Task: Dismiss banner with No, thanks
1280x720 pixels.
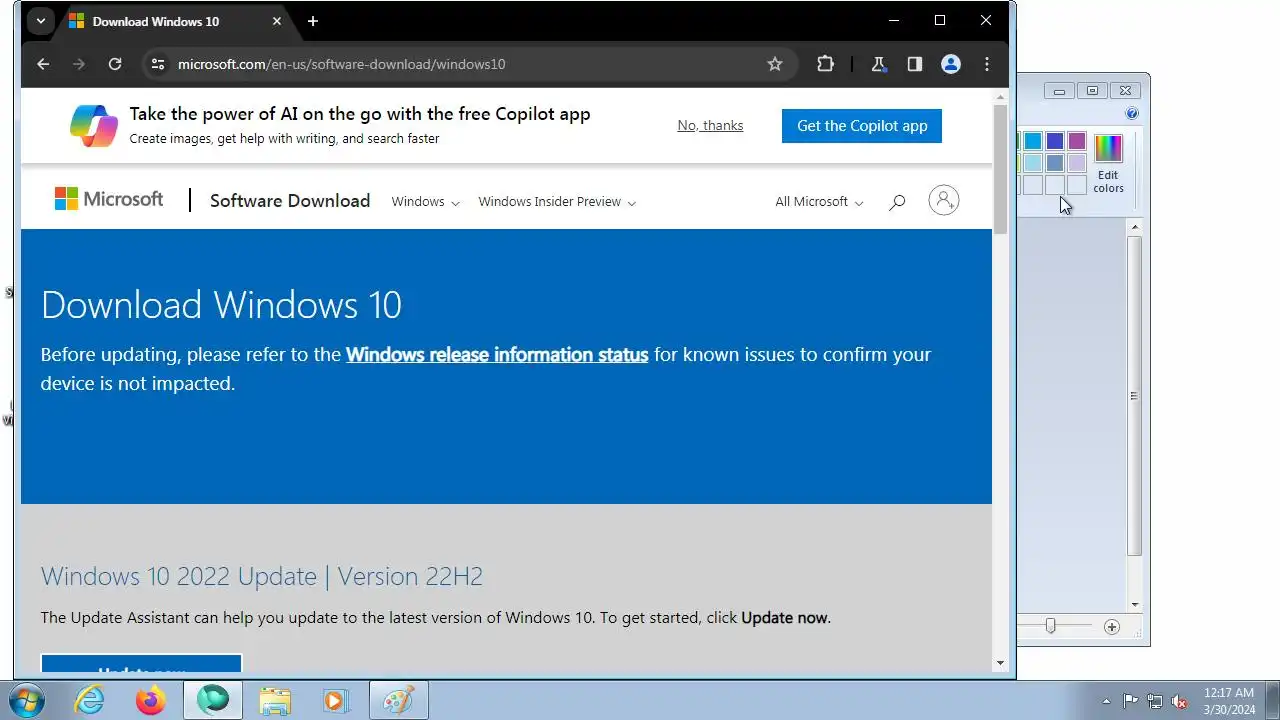Action: pyautogui.click(x=710, y=126)
